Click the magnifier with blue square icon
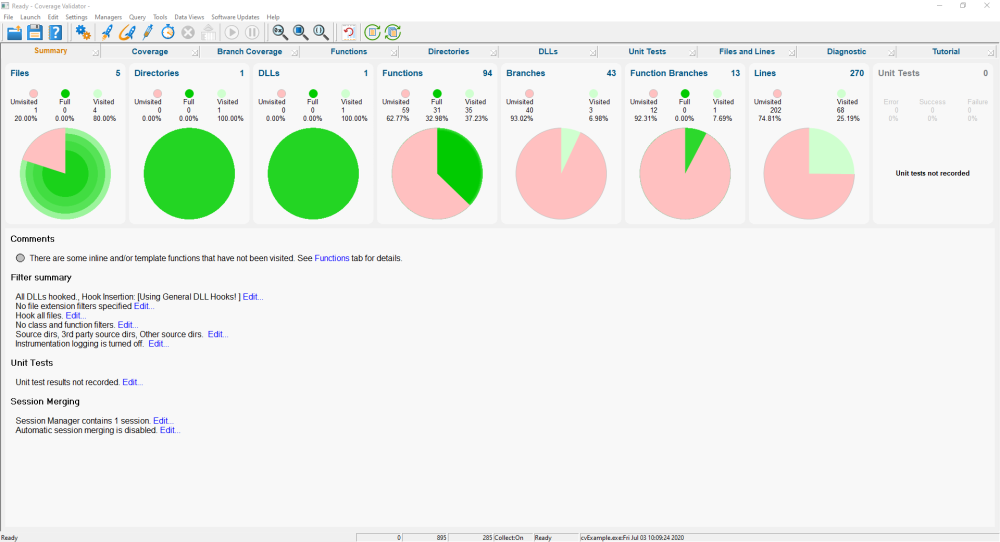 pyautogui.click(x=300, y=33)
